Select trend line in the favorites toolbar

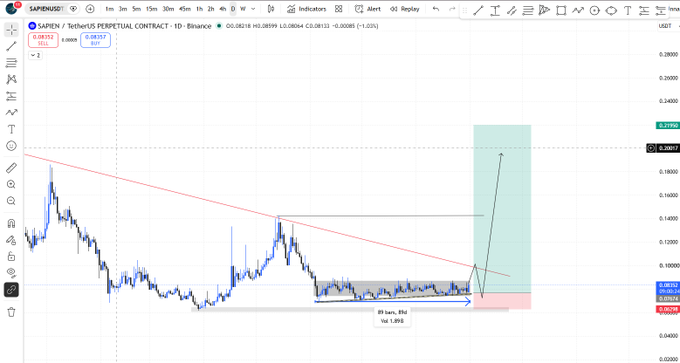pos(478,10)
